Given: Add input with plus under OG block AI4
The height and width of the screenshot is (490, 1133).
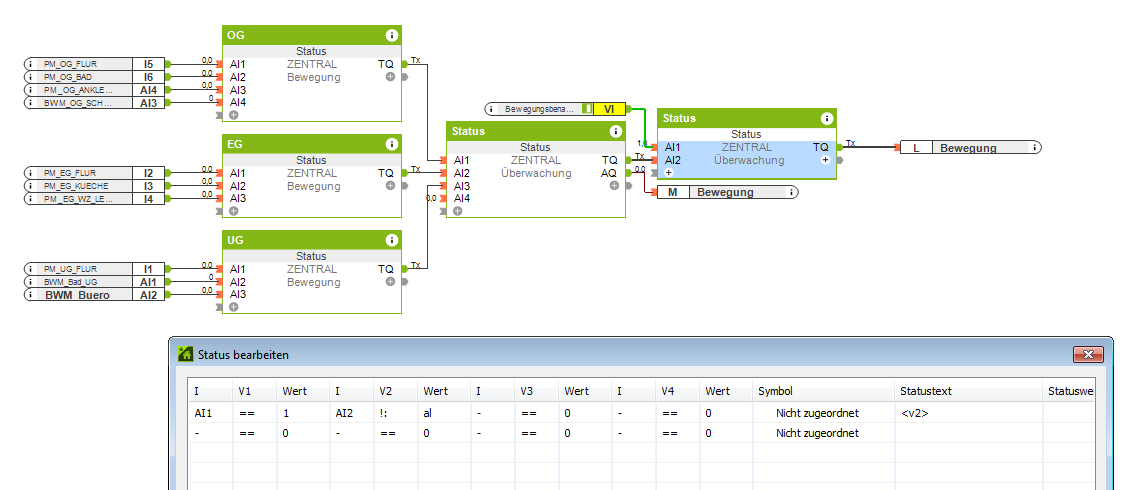Looking at the screenshot, I should [x=233, y=115].
